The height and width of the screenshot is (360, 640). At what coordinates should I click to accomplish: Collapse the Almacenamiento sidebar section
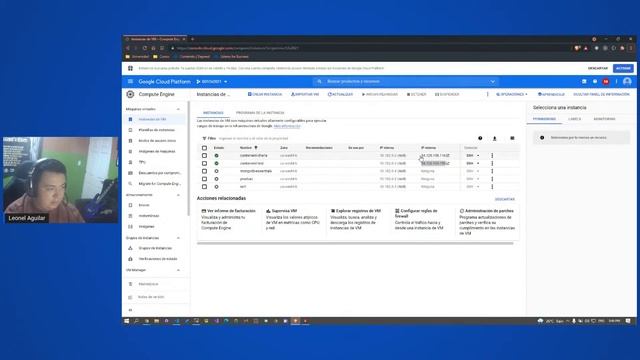178,195
